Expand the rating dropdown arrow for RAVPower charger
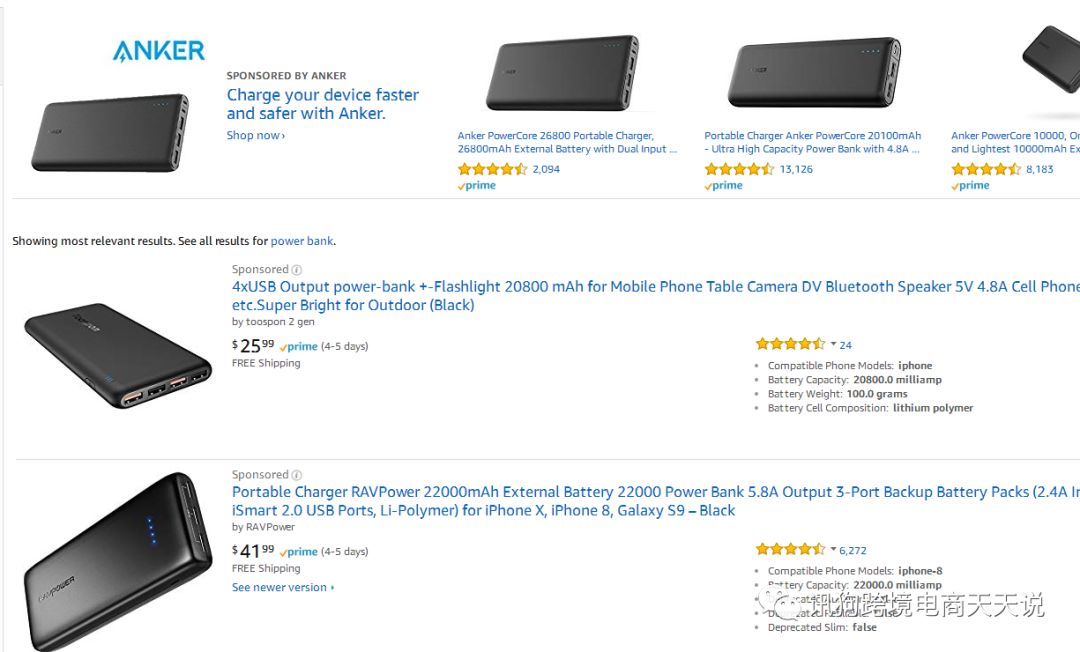This screenshot has height=652, width=1080. click(x=833, y=549)
